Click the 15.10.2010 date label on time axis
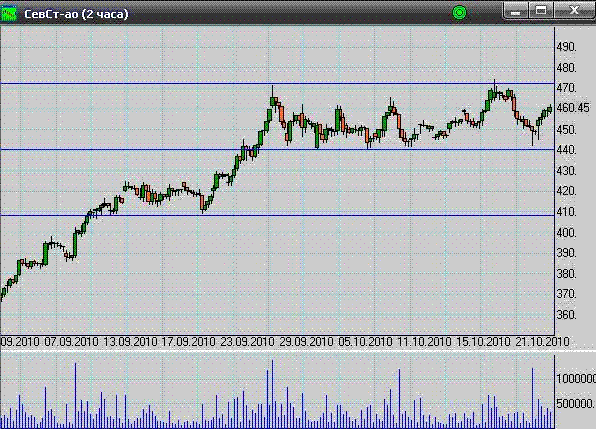 point(483,342)
